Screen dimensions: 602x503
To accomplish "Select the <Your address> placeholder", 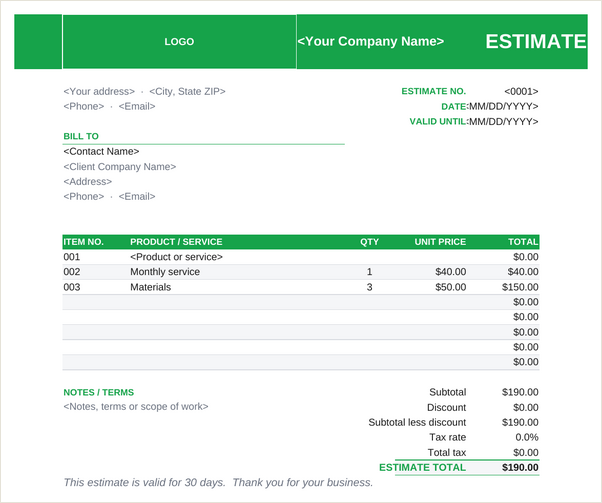I will [x=99, y=91].
